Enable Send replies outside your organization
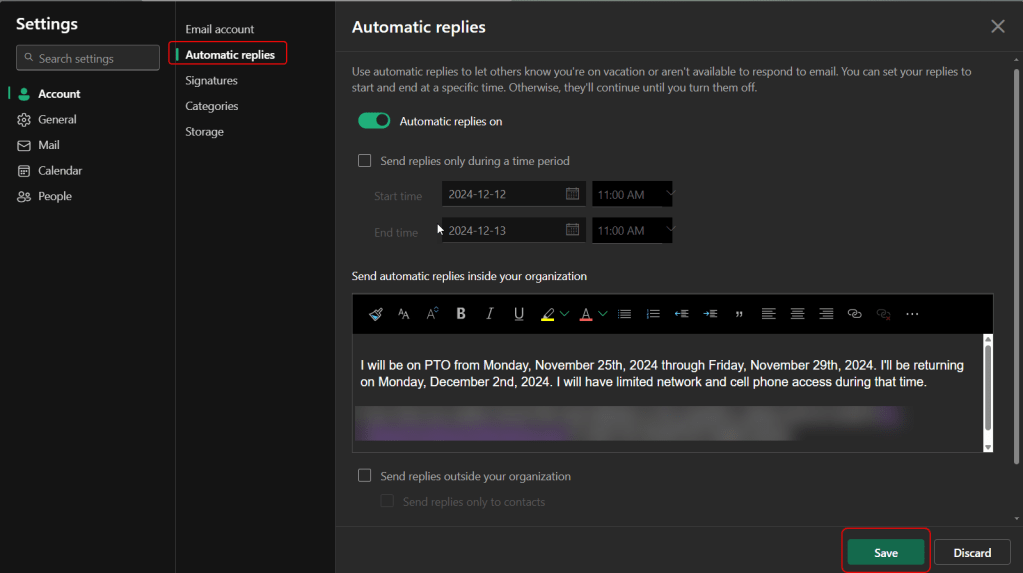Screen dimensions: 1023x573 [x=365, y=476]
